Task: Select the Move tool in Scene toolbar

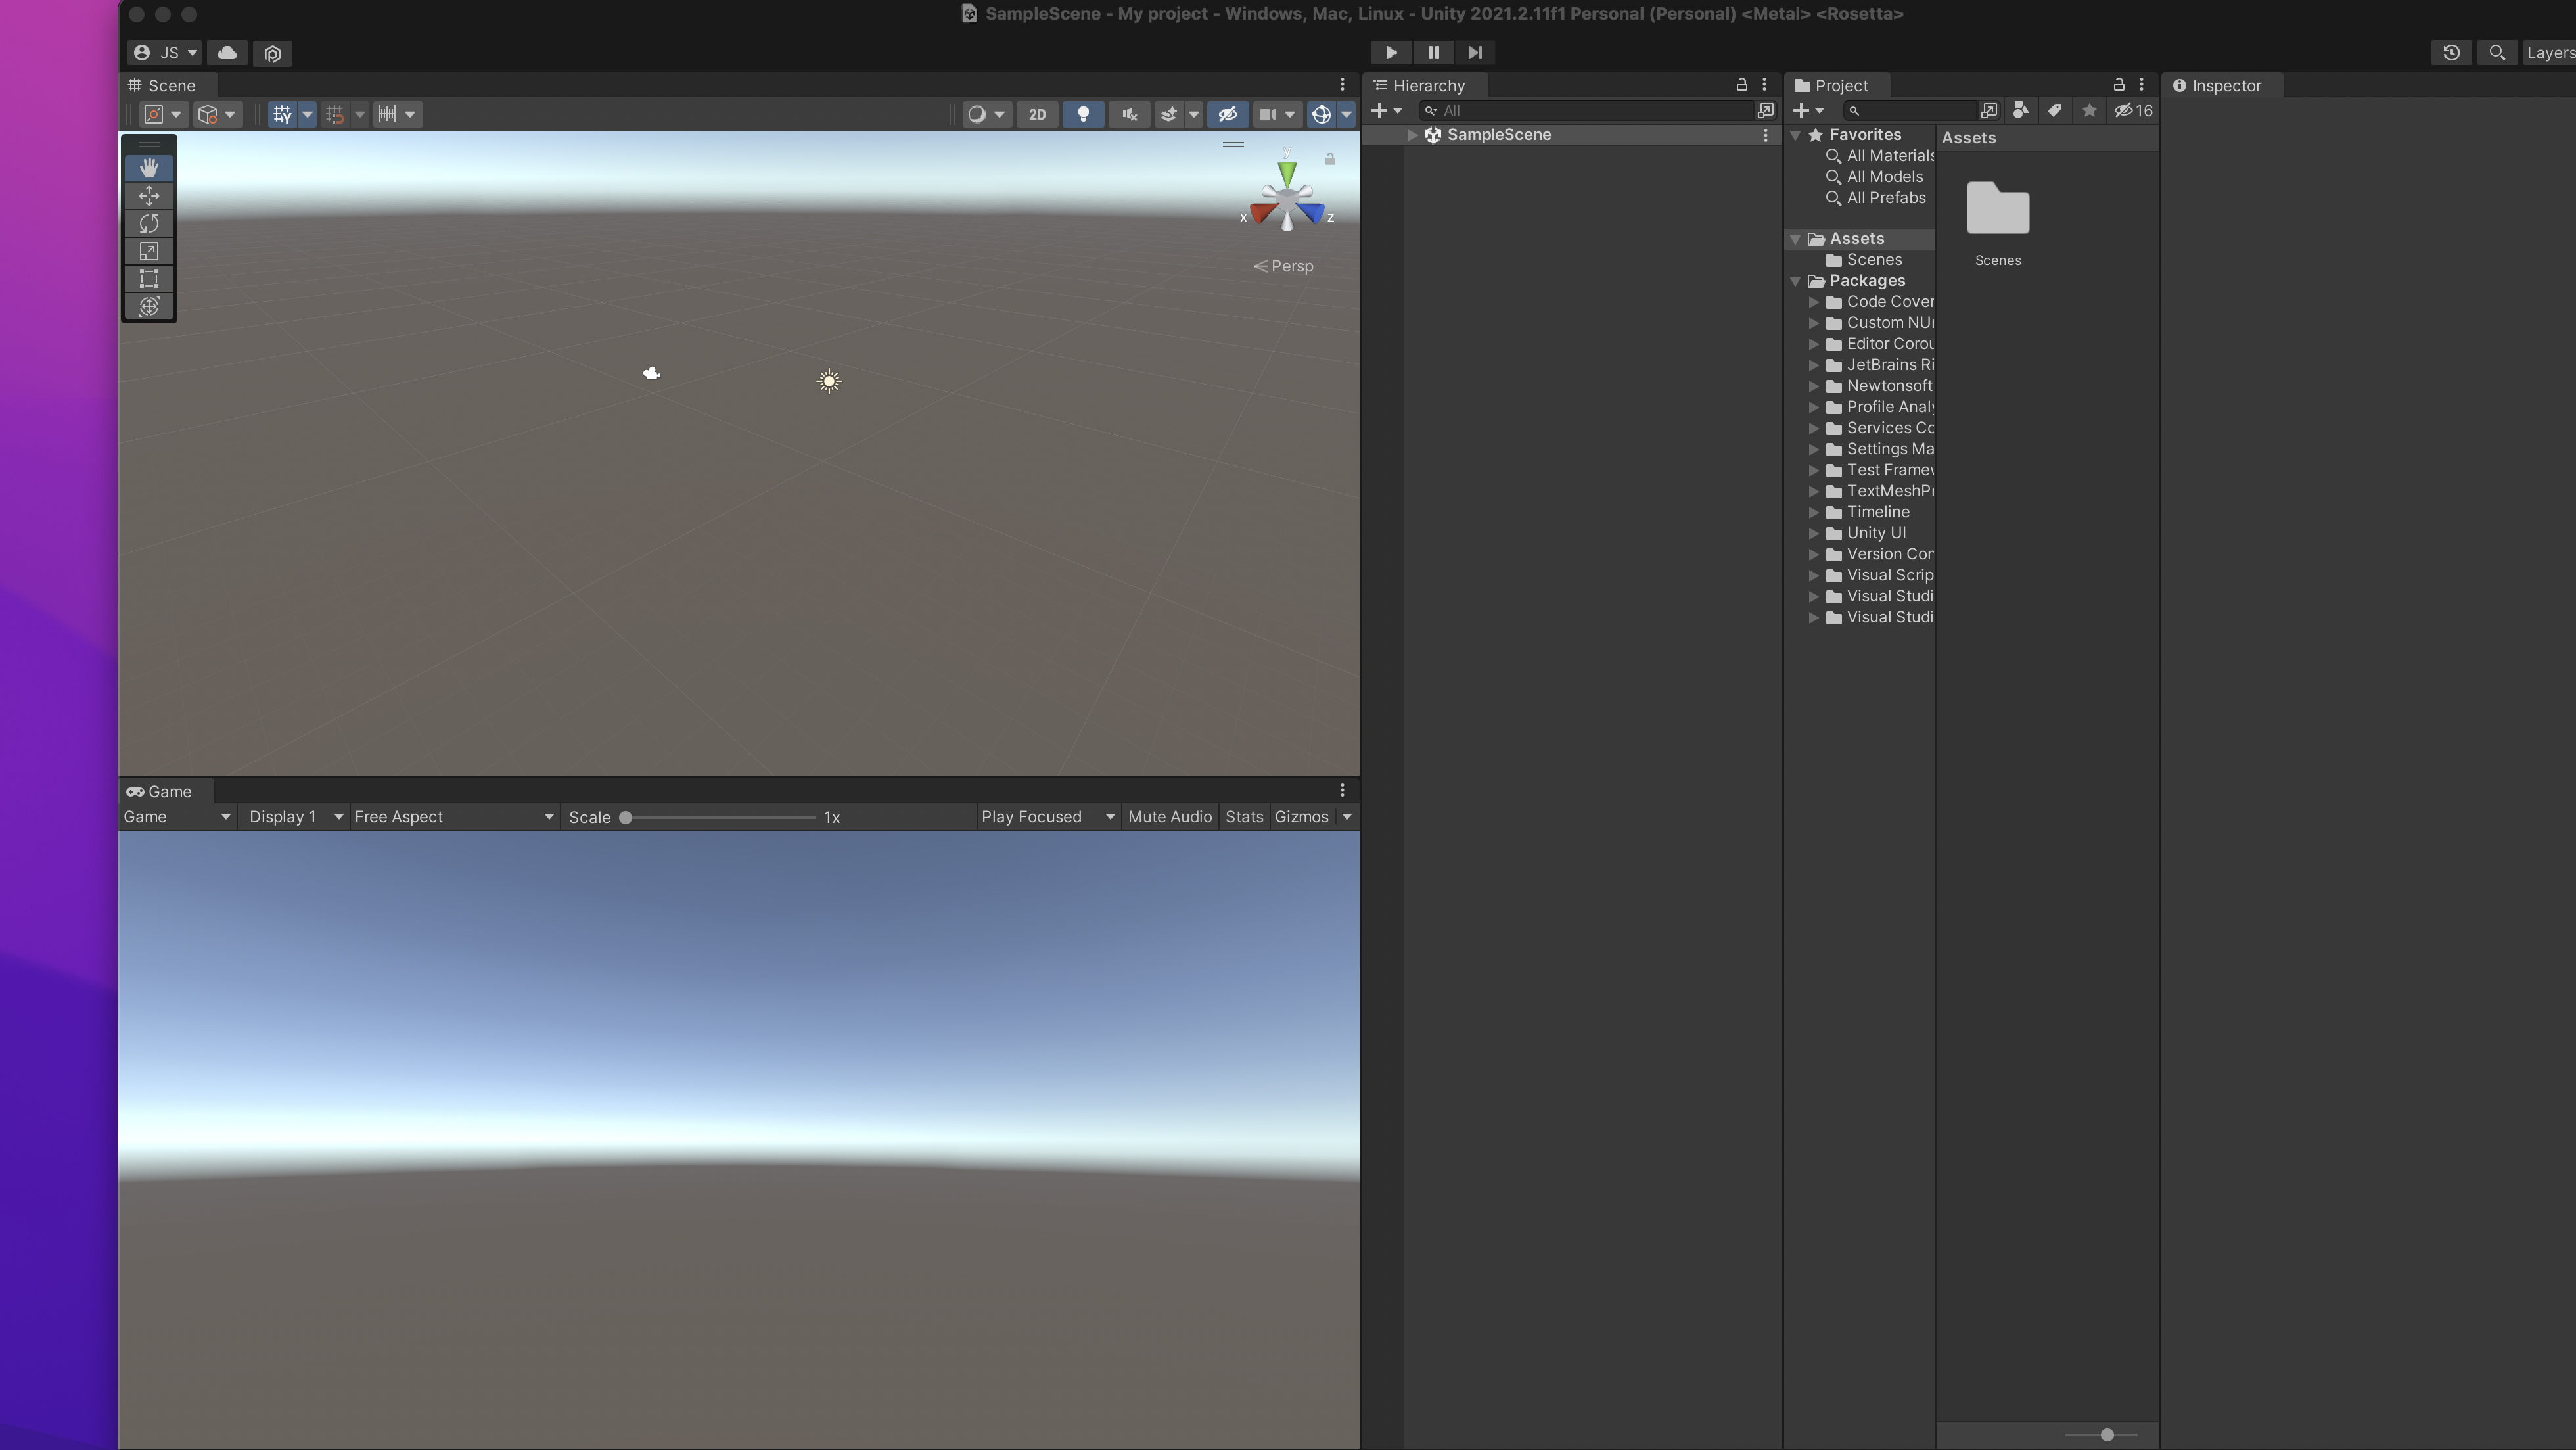Action: [x=149, y=195]
